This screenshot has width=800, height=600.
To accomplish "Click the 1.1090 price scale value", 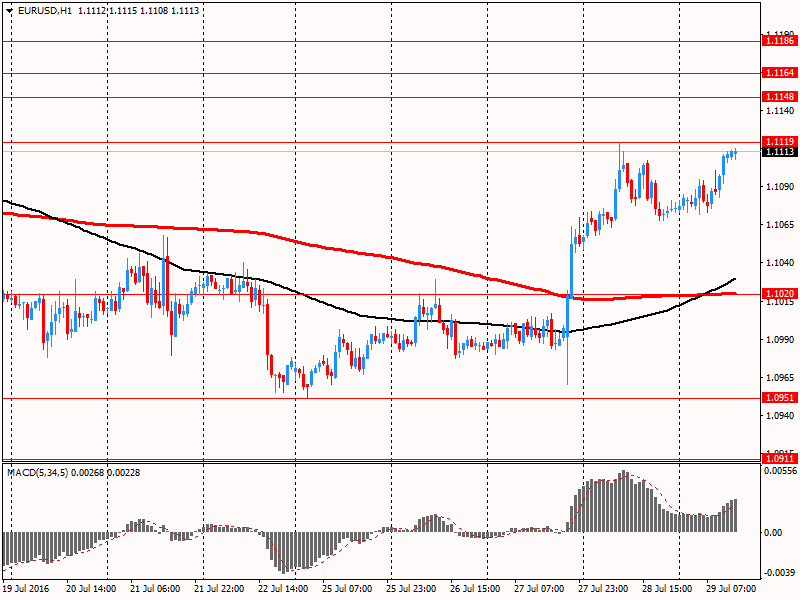I will tap(780, 187).
